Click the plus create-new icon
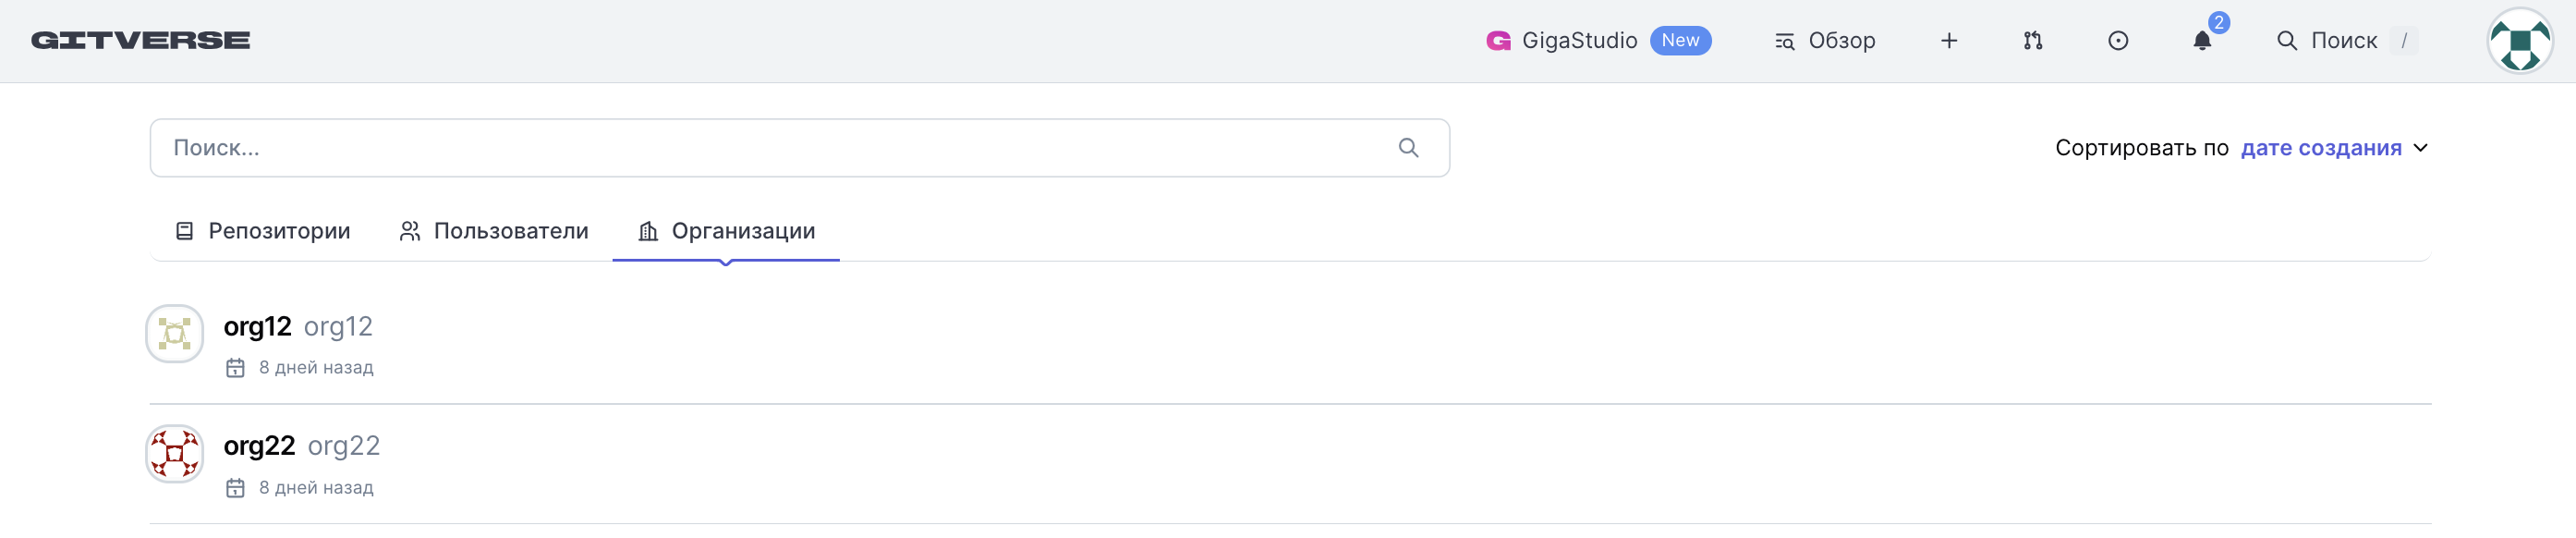This screenshot has width=2576, height=538. coord(1949,41)
